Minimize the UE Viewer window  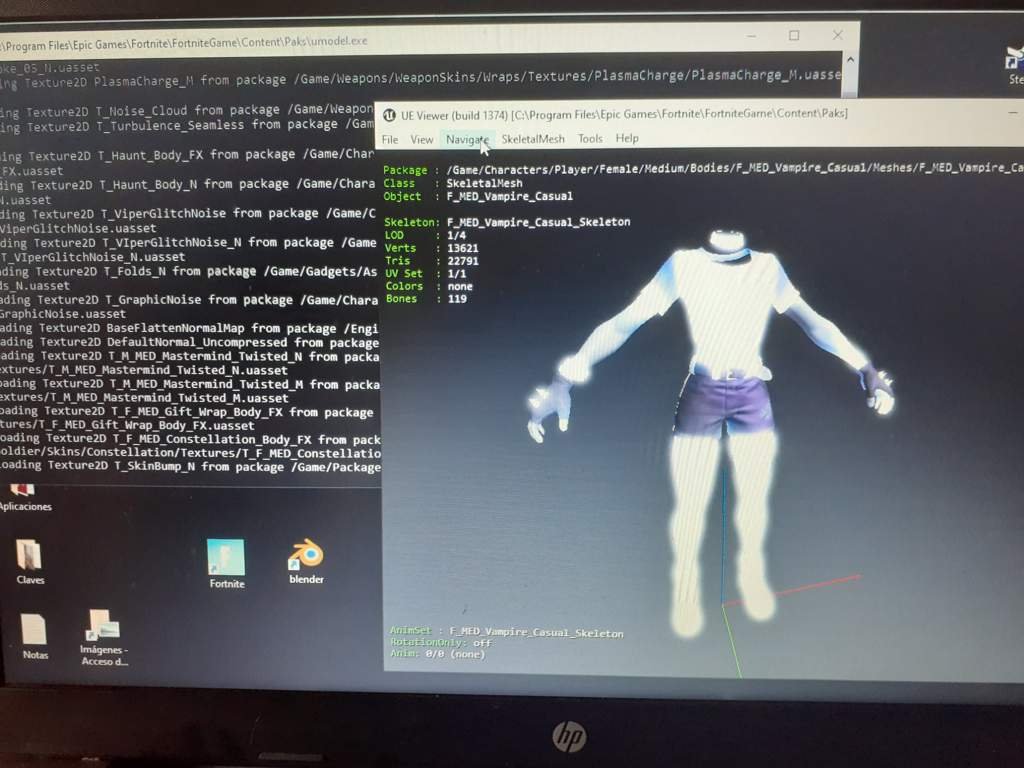[x=1012, y=112]
